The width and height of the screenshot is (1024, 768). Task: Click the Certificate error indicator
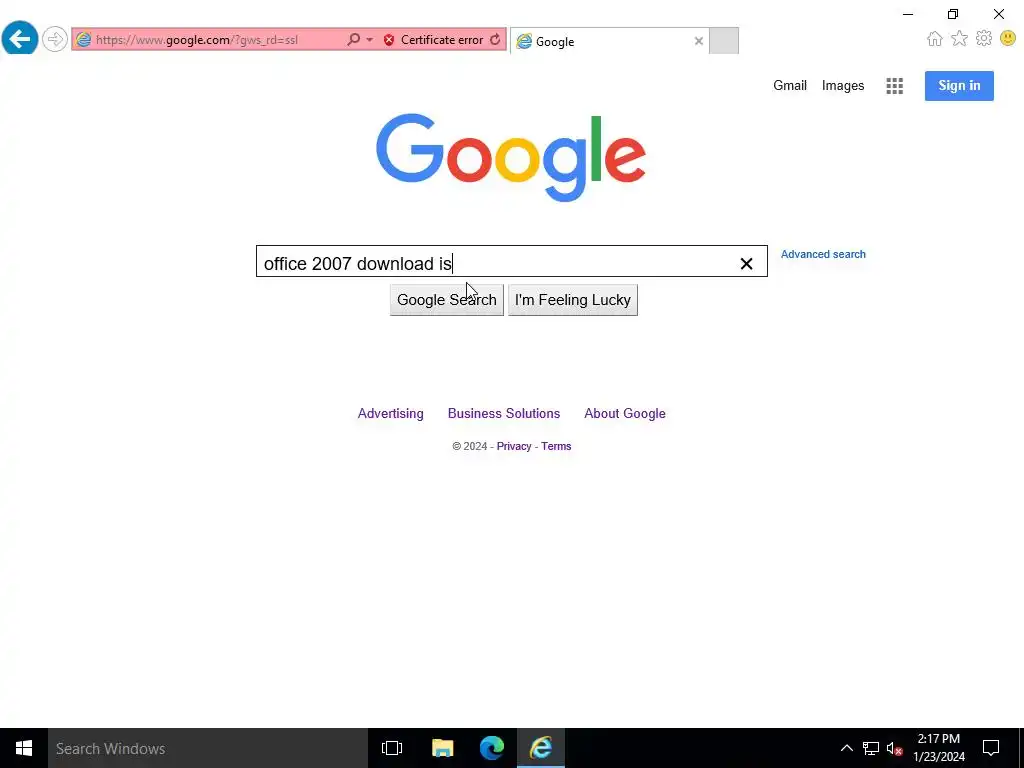click(x=434, y=40)
